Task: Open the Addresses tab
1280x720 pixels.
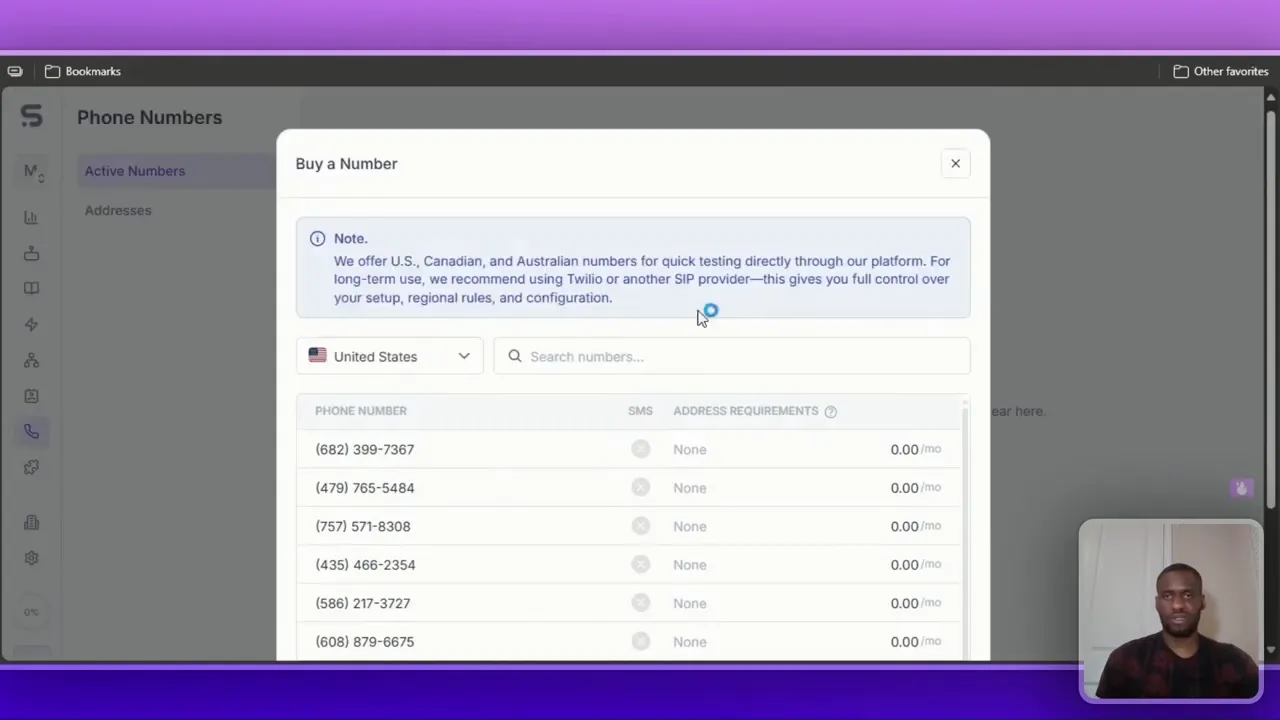Action: click(x=118, y=210)
